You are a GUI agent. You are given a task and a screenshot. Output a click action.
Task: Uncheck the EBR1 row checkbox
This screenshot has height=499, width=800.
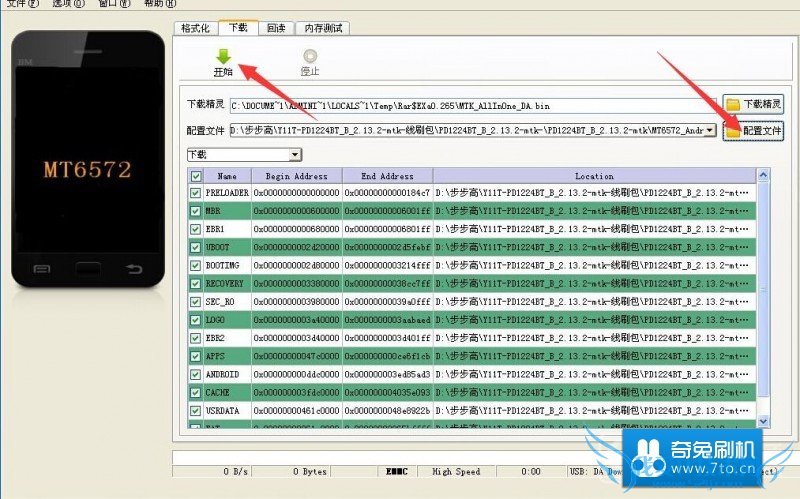(x=195, y=229)
